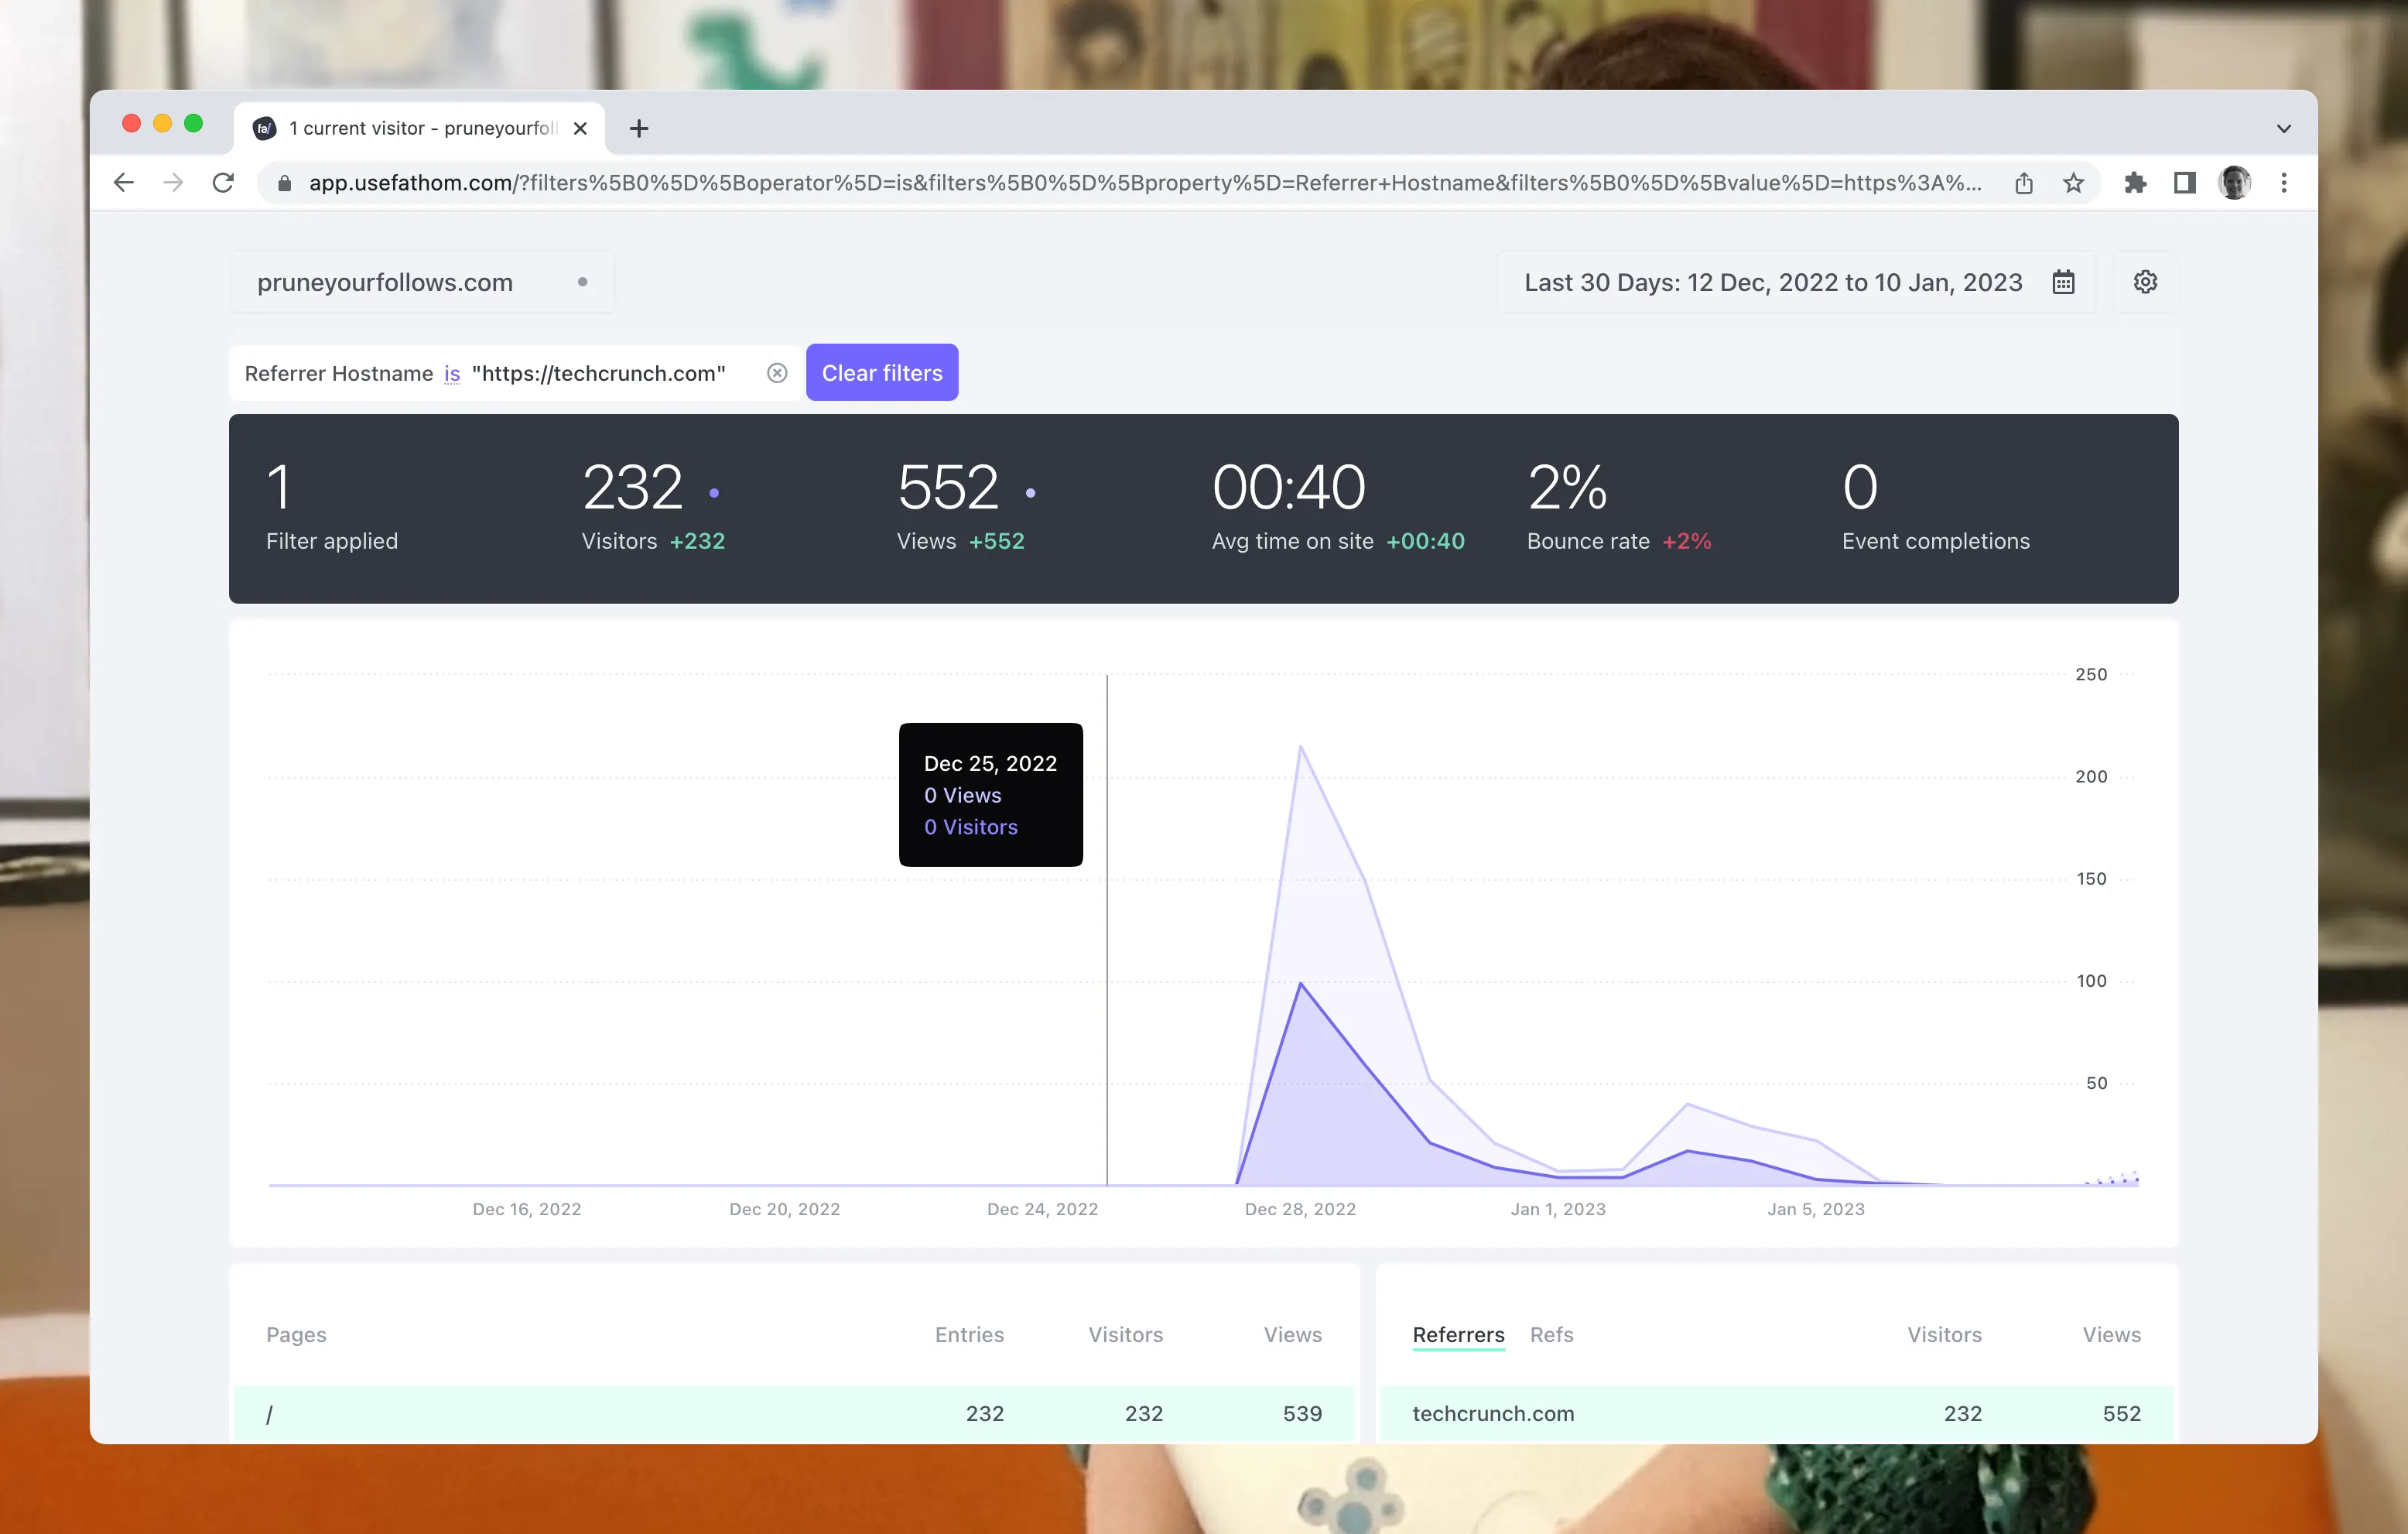Viewport: 2408px width, 1534px height.
Task: Bookmark the page with the star icon
Action: [x=2073, y=183]
